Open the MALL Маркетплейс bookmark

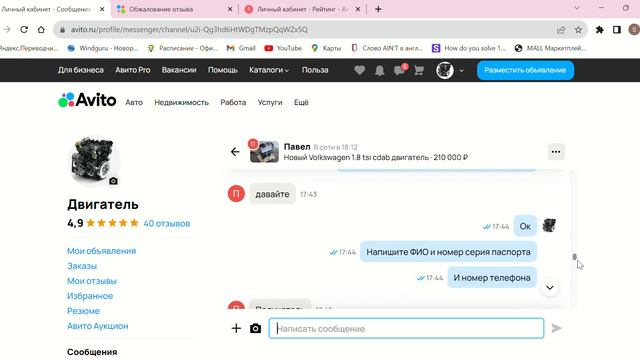(x=550, y=48)
